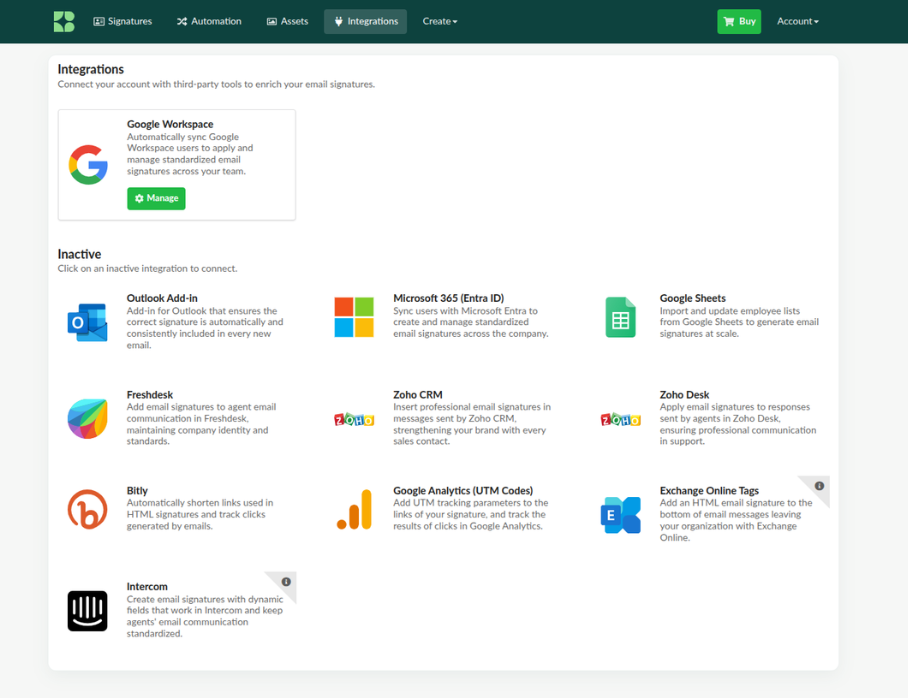Click the Google Workspace description paragraph
Image resolution: width=908 pixels, height=698 pixels.
point(190,154)
